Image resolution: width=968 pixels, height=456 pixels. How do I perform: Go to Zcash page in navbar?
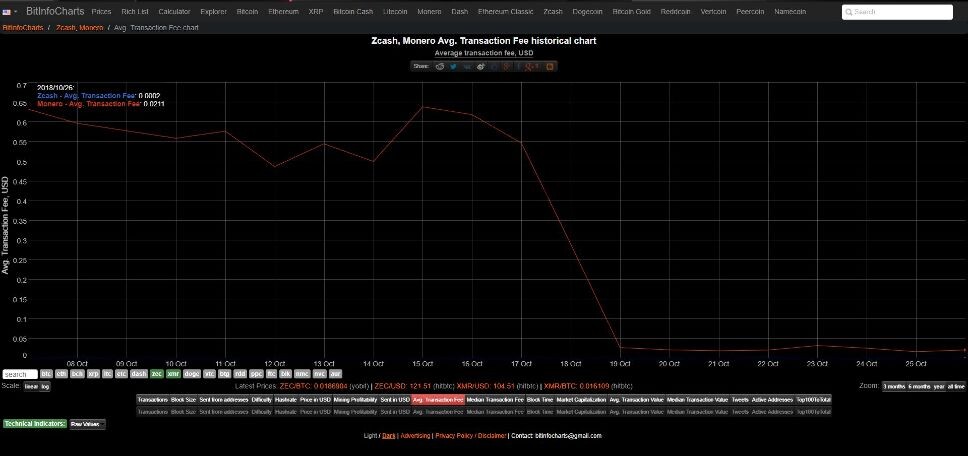[x=553, y=12]
